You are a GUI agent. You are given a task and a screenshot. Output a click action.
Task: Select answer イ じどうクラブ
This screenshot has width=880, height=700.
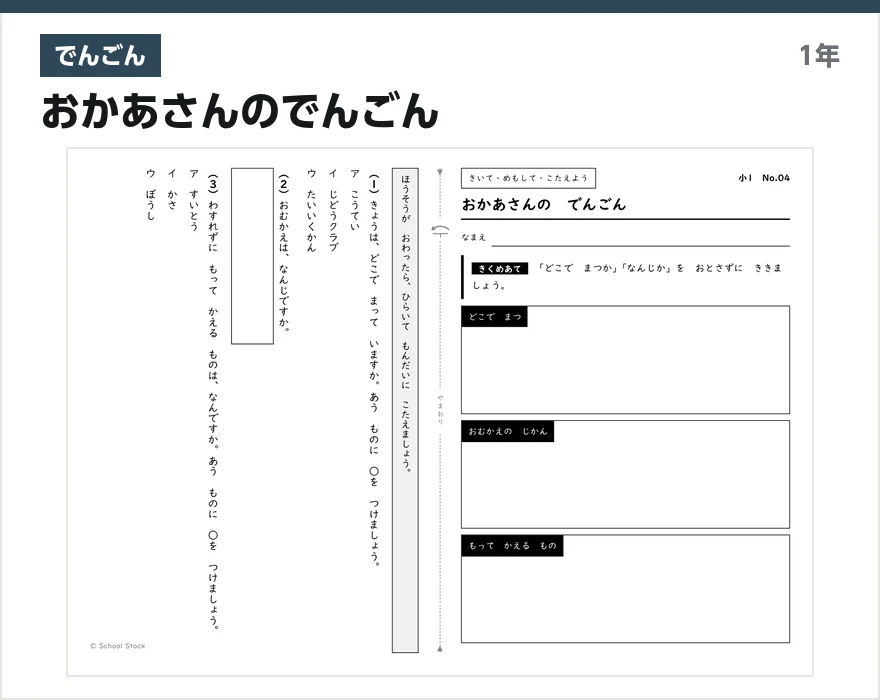pos(333,210)
